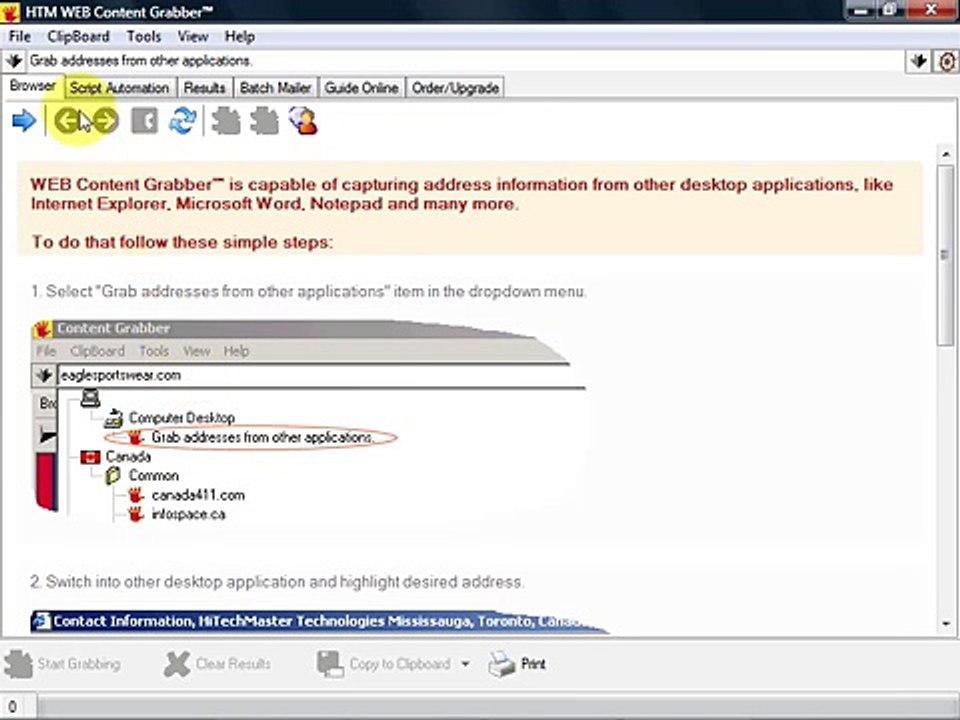Click the 'To do that follow these simple steps' text
This screenshot has height=720, width=960.
(182, 242)
